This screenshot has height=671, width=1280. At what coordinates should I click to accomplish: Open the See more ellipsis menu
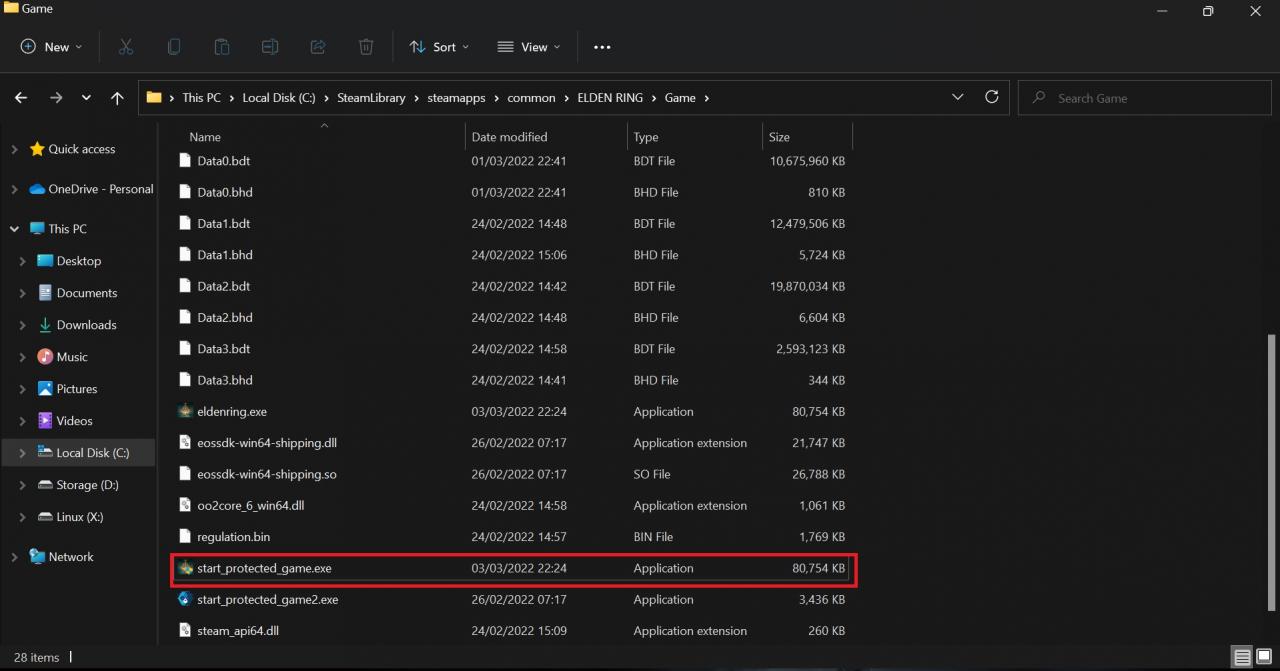[x=602, y=47]
